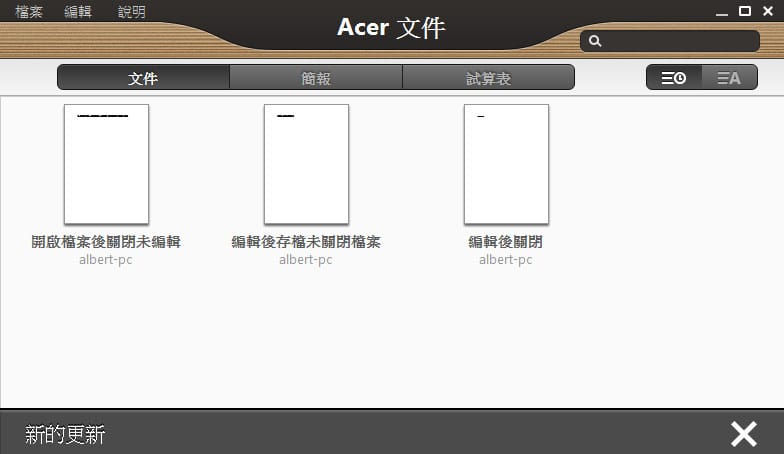Switch to the 試算表 tab

(488, 78)
